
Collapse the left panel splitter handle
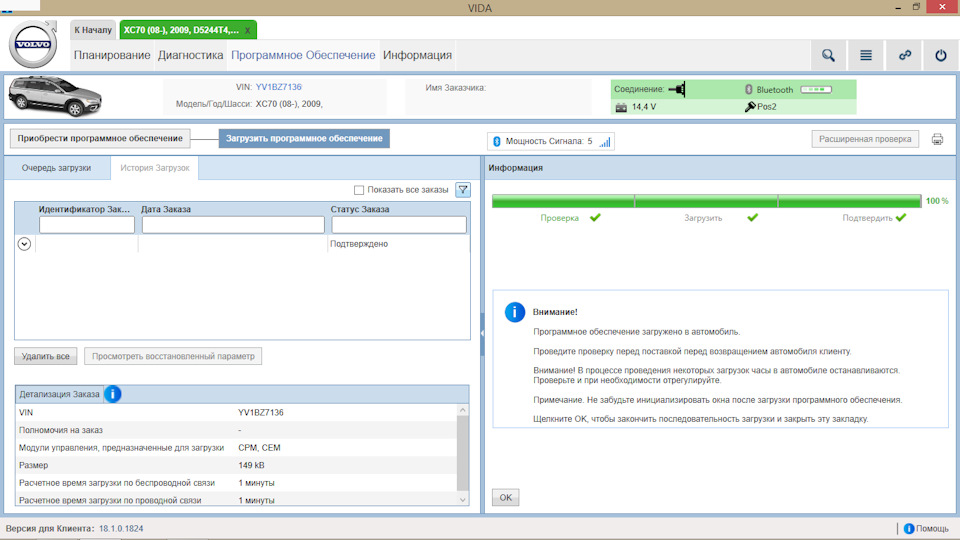[482, 334]
